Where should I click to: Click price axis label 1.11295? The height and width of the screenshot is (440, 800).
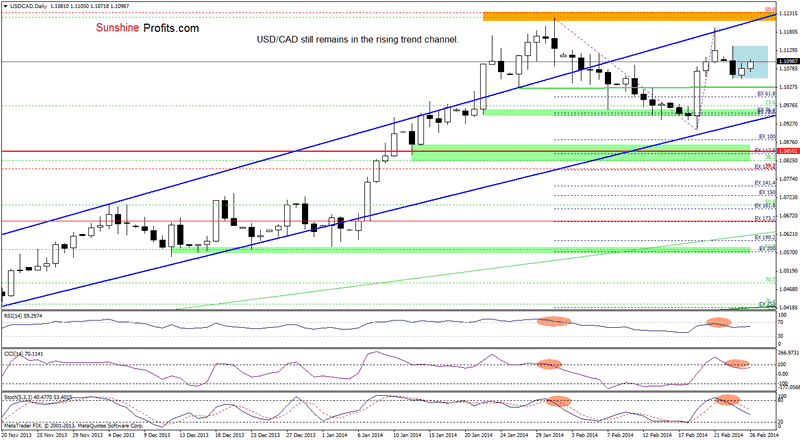789,50
